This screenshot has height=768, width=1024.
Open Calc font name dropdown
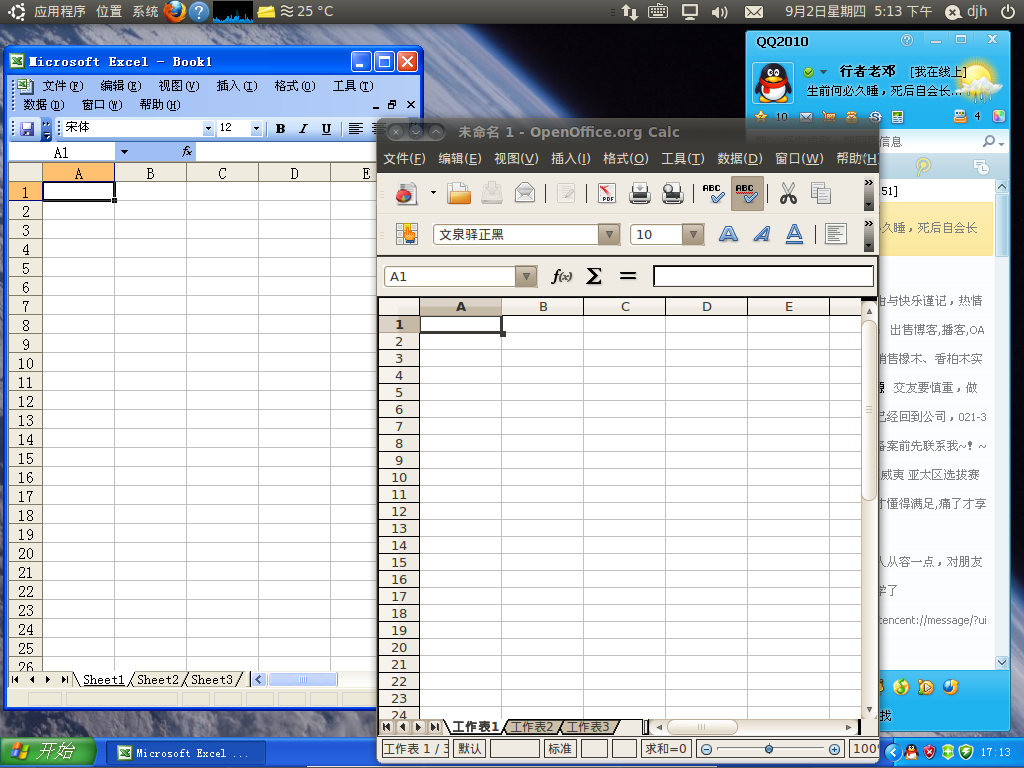[609, 234]
